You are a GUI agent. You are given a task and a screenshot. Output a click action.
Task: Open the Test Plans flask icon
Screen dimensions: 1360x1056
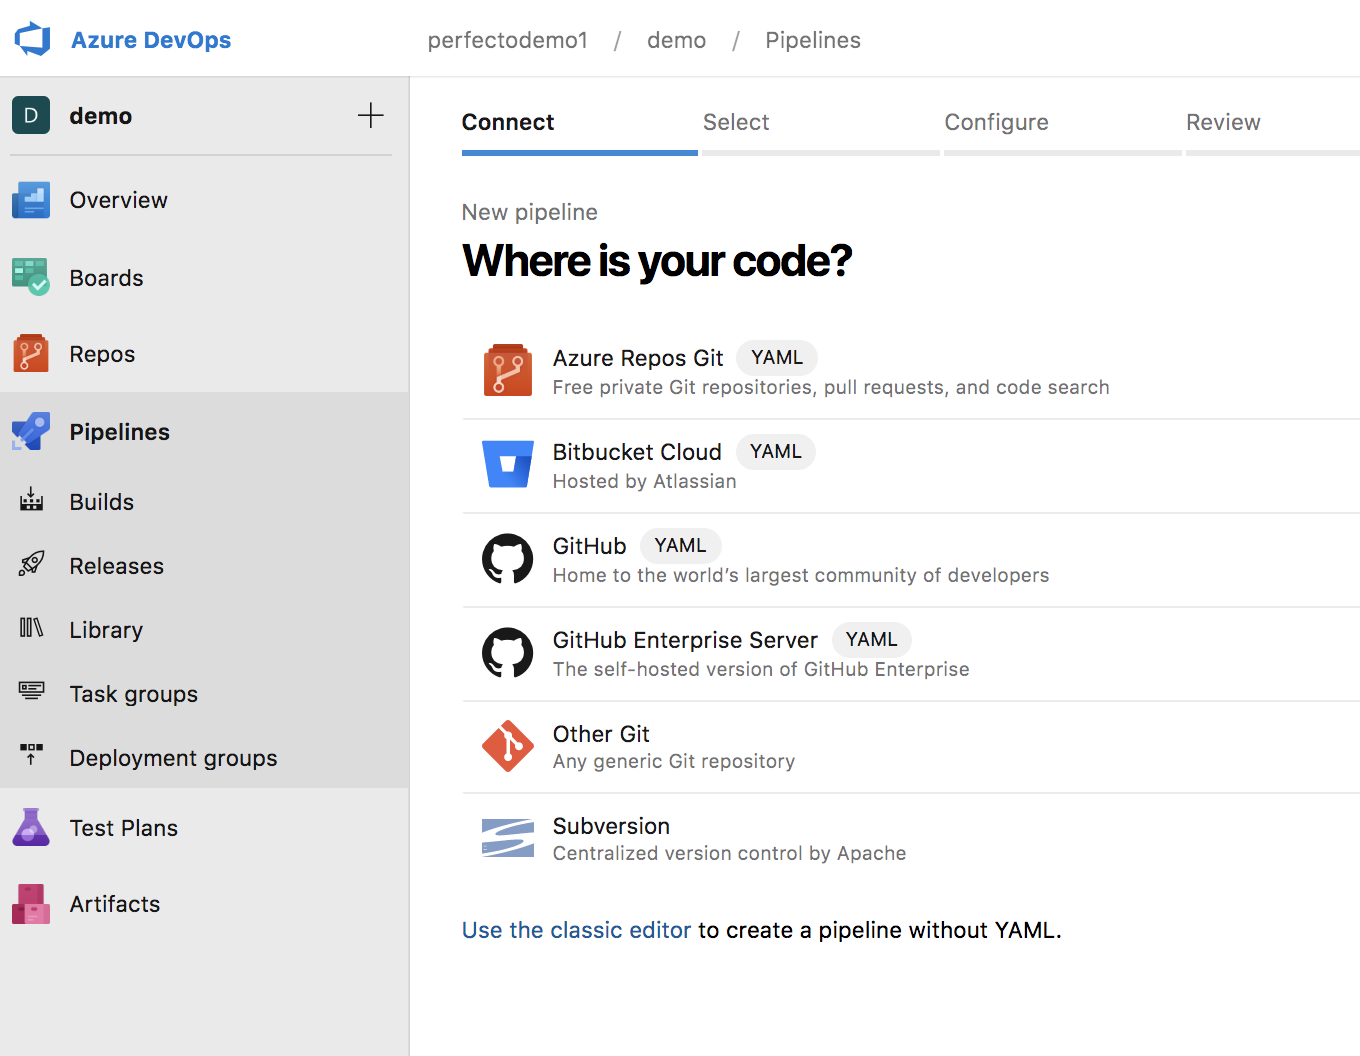tap(31, 827)
